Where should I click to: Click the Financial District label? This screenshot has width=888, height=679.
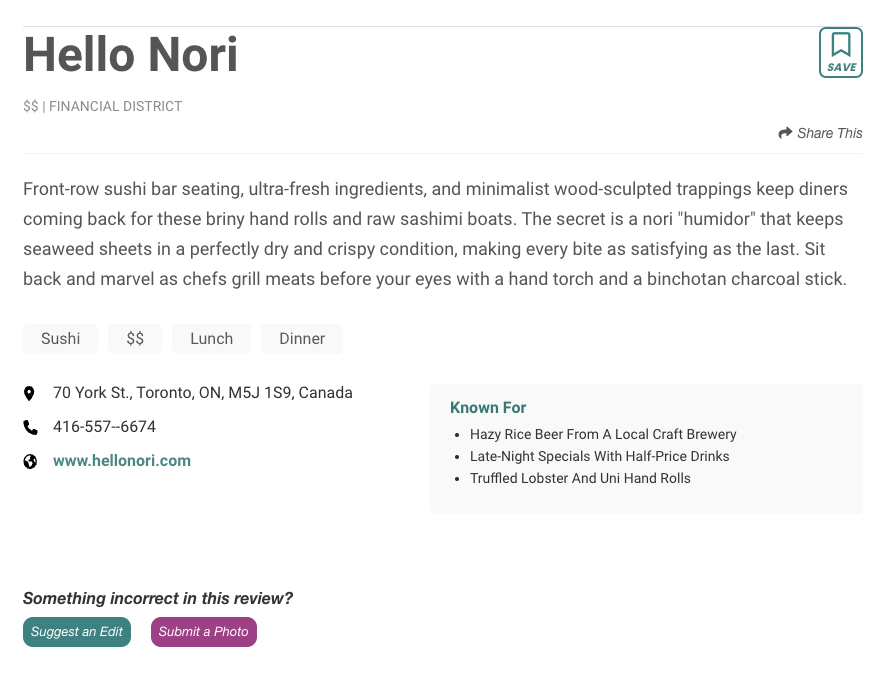(x=115, y=106)
